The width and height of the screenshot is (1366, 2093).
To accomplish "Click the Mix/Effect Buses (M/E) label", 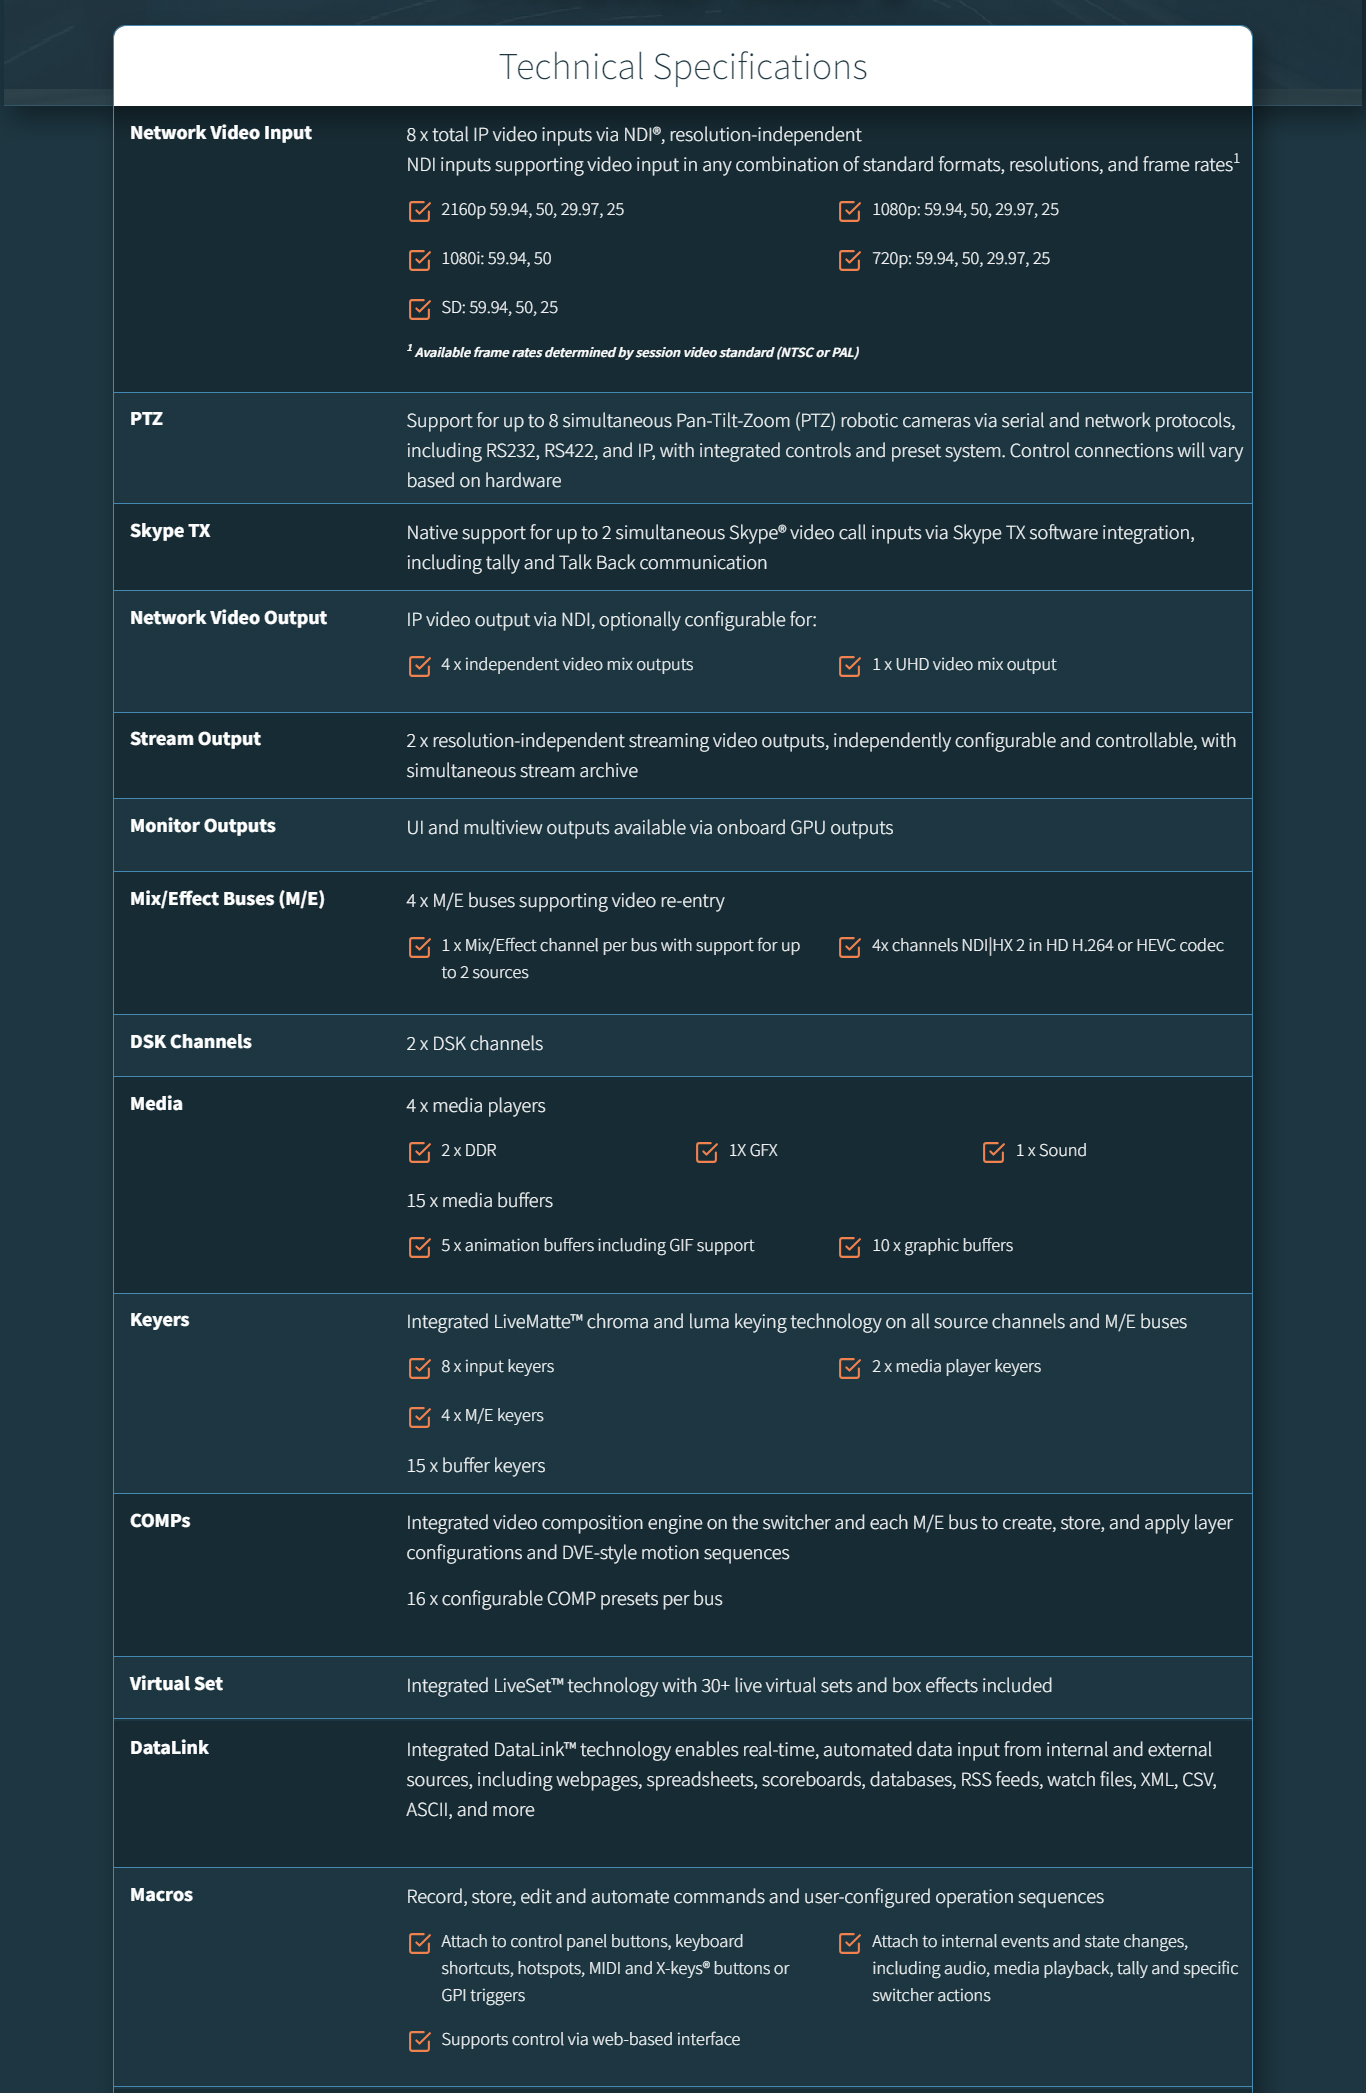I will [227, 899].
